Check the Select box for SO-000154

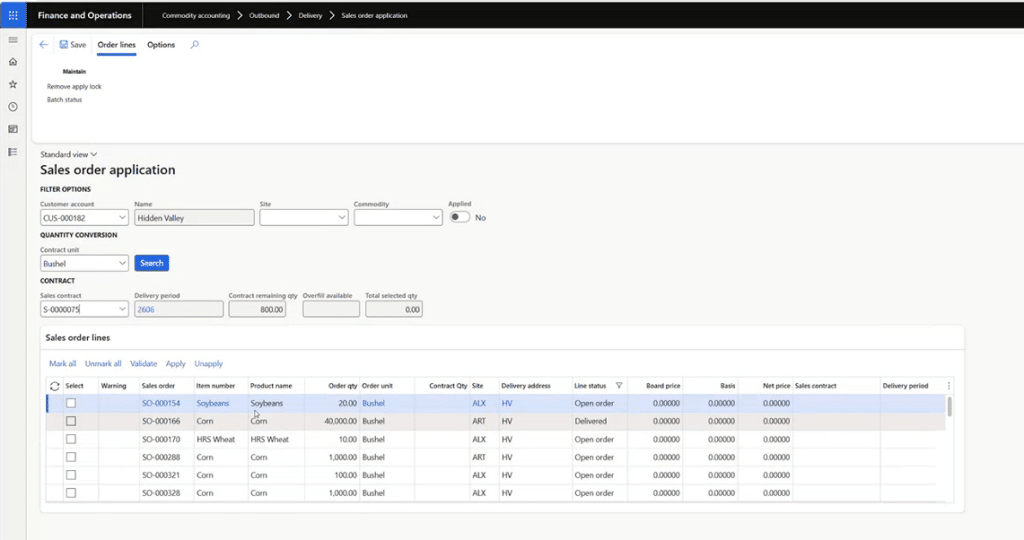coord(71,404)
